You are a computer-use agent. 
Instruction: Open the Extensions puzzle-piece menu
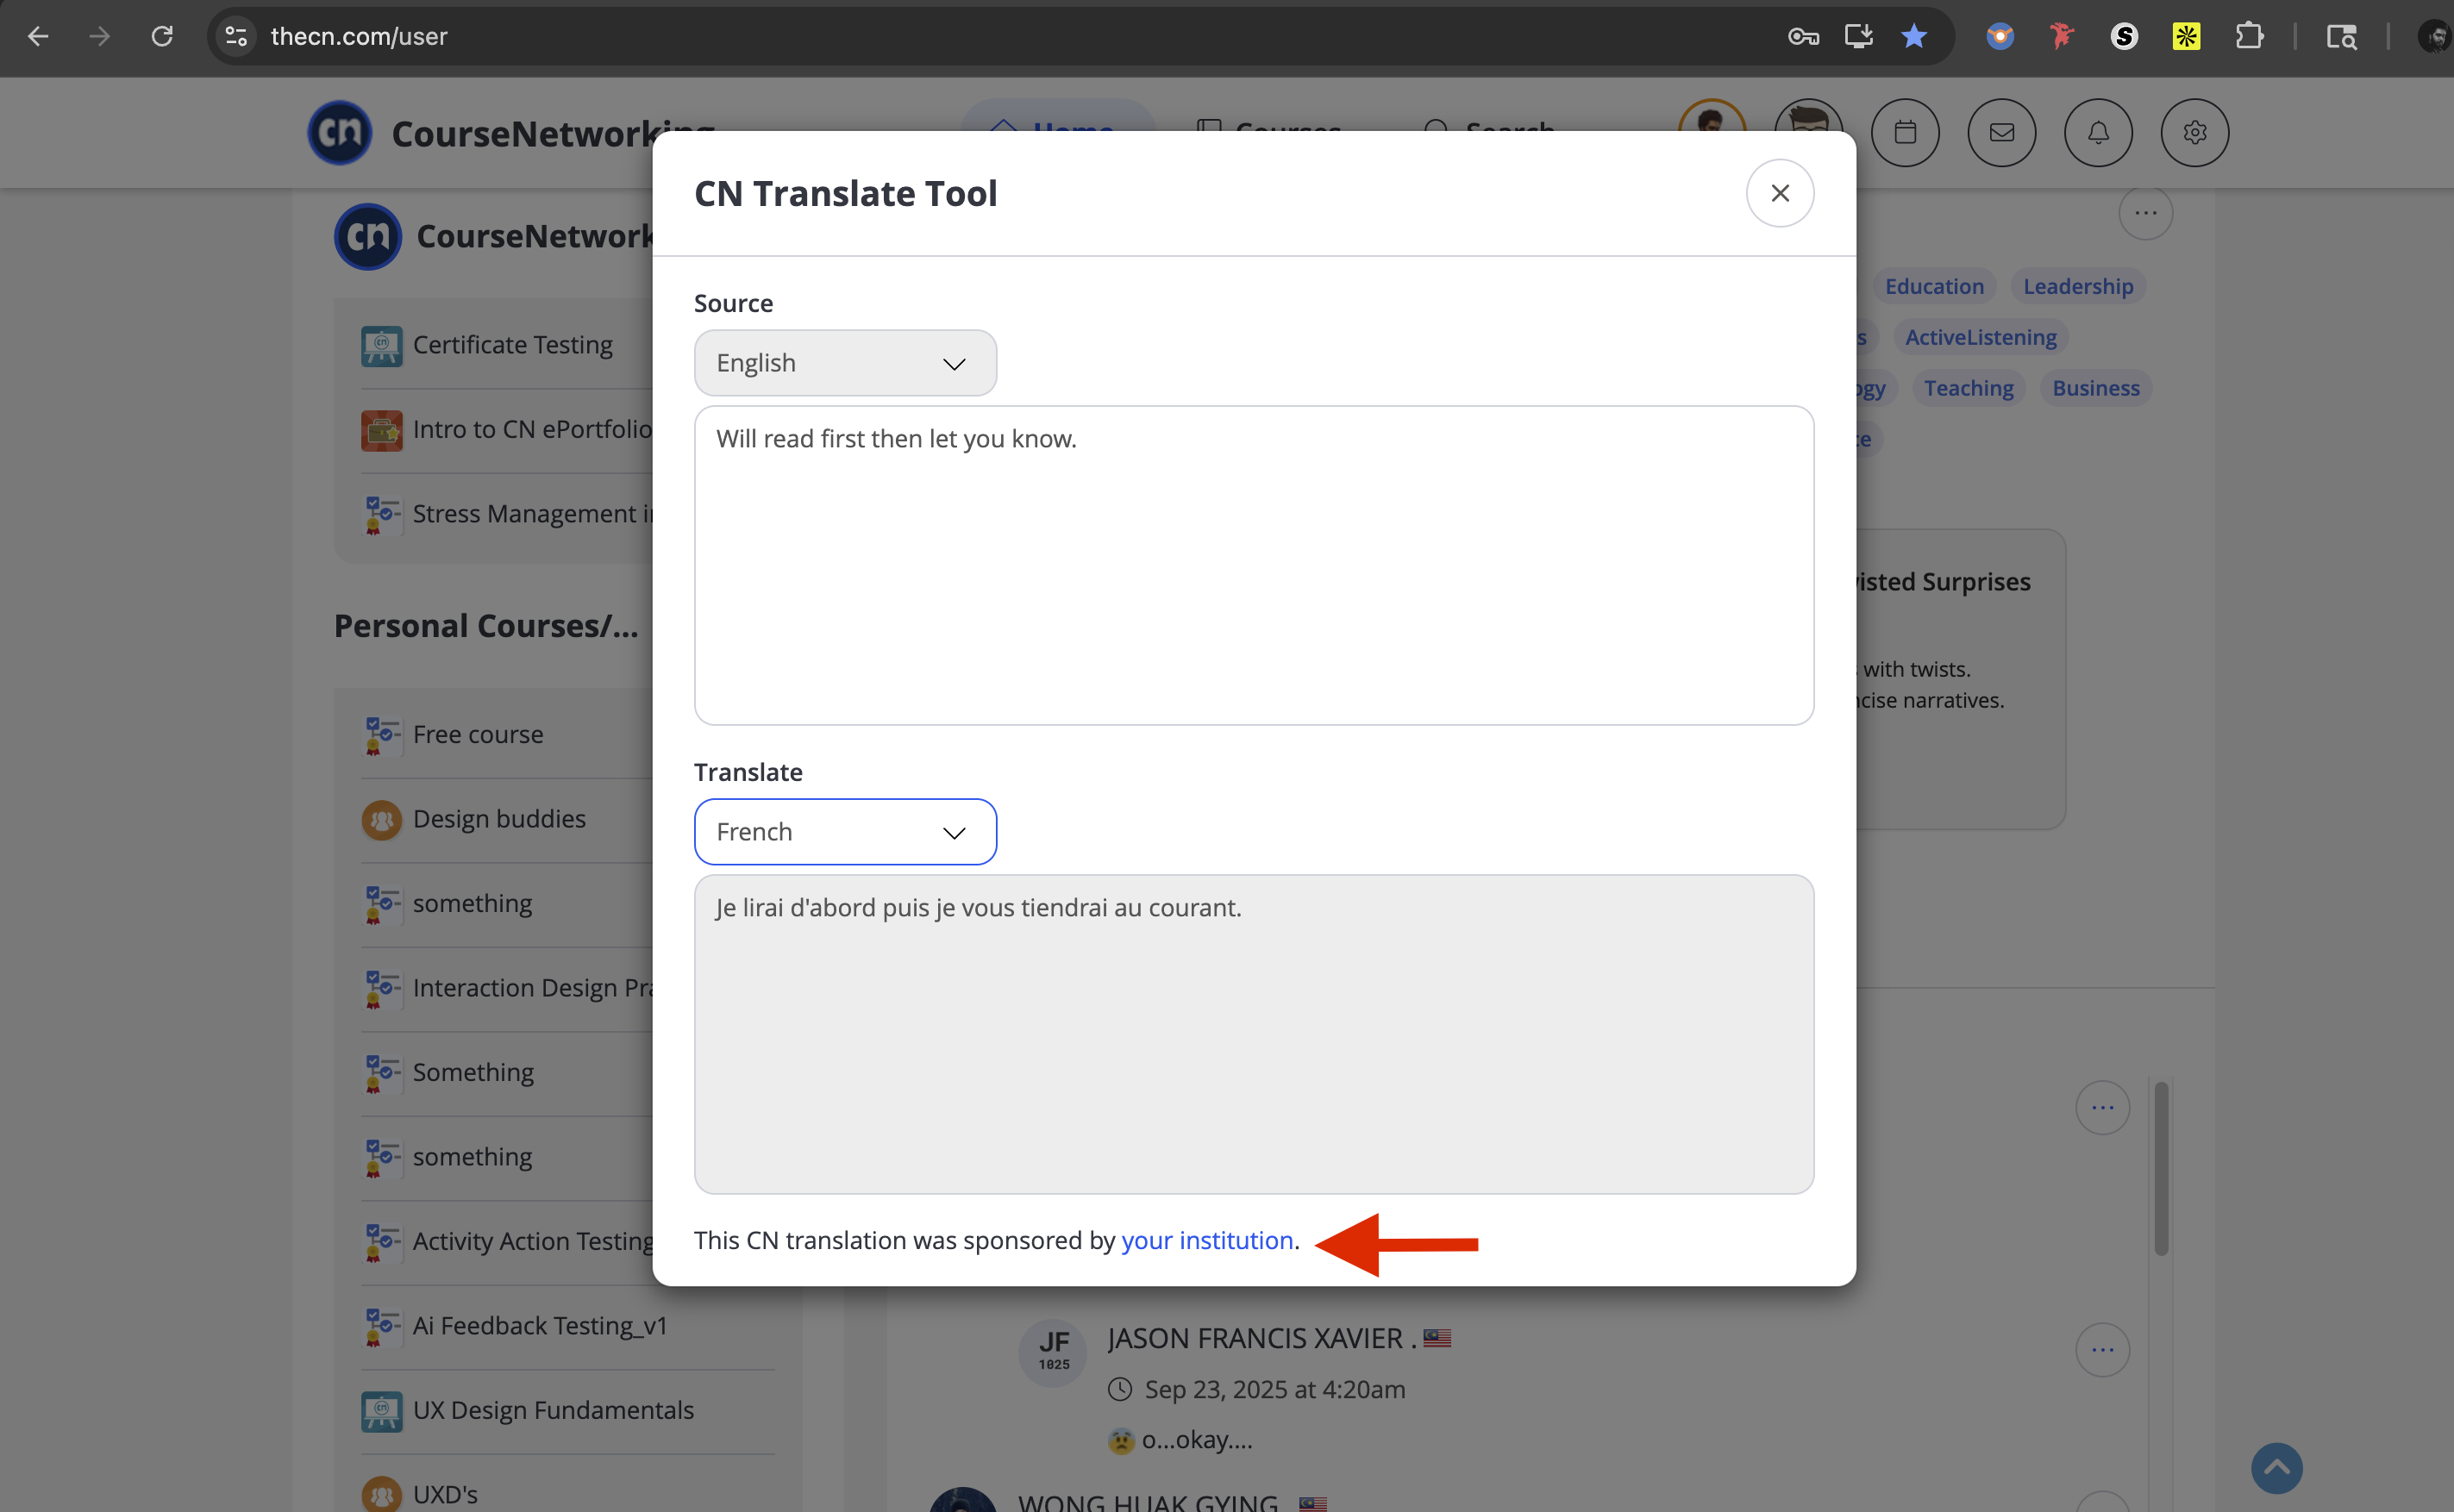pos(2249,37)
